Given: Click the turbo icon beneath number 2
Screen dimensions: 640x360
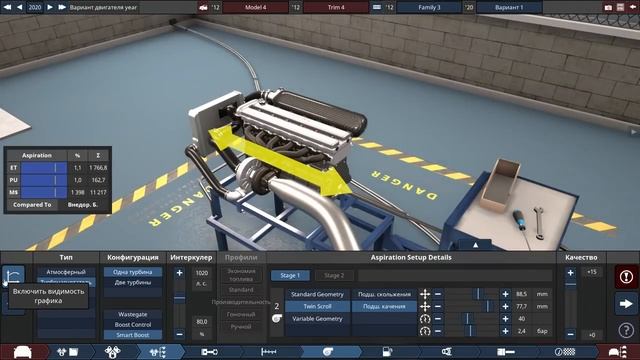Looking at the screenshot, I should tap(277, 318).
